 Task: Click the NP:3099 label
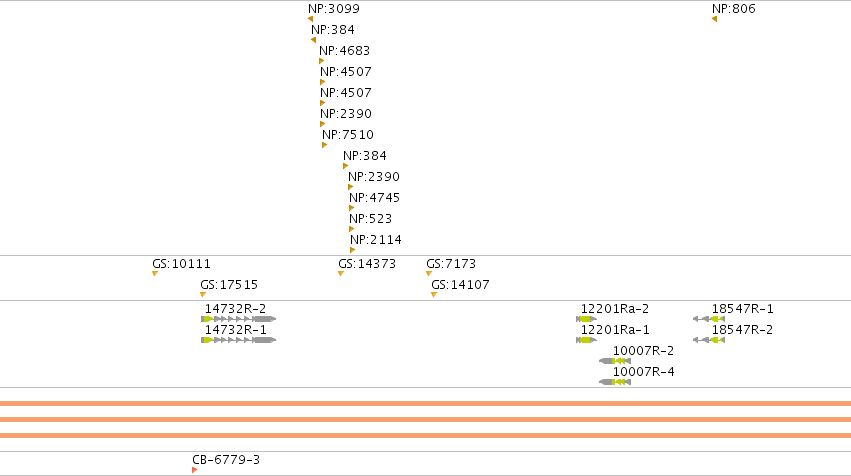(334, 9)
